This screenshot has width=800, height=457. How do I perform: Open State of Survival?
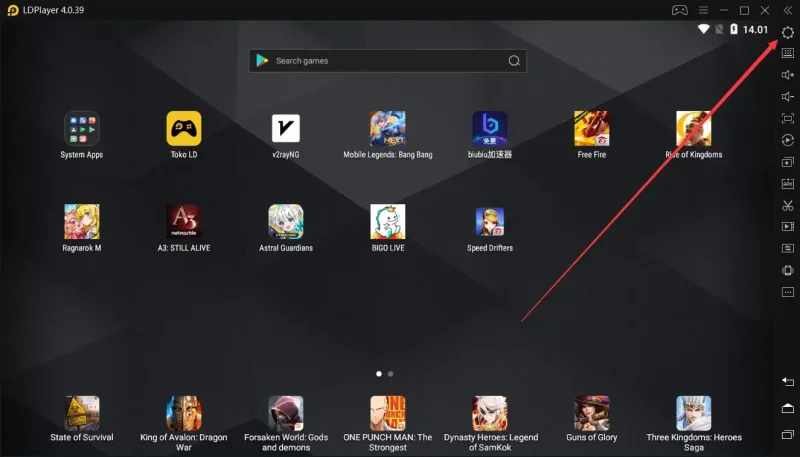(82, 413)
